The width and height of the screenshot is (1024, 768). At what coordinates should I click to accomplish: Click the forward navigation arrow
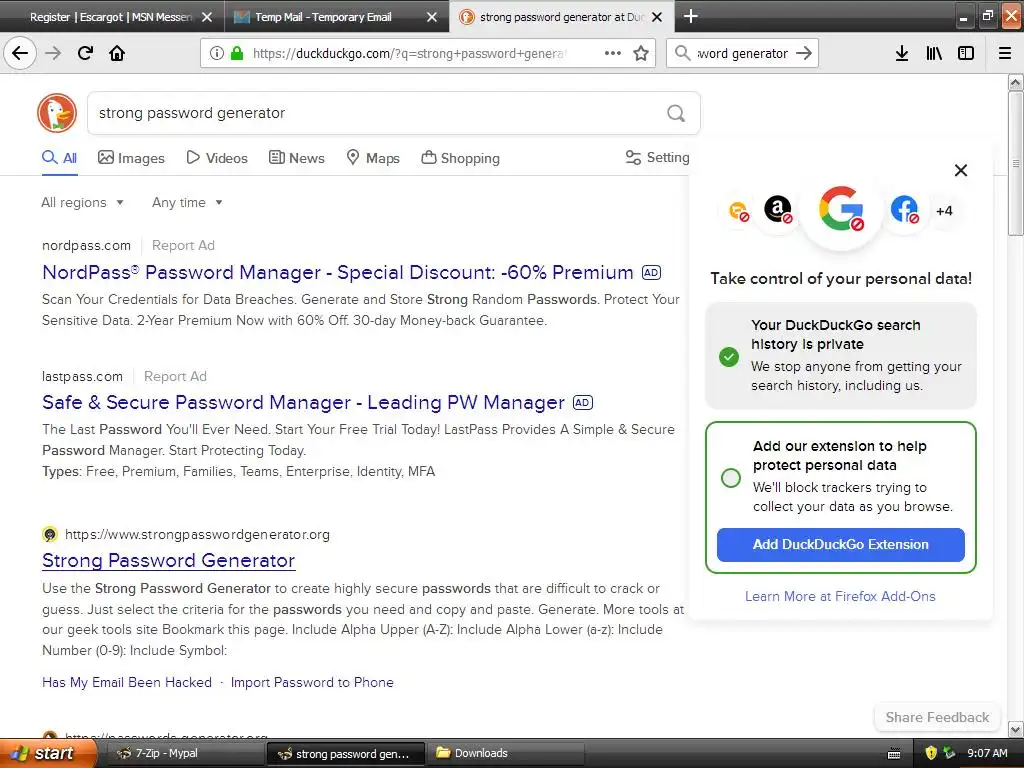53,53
